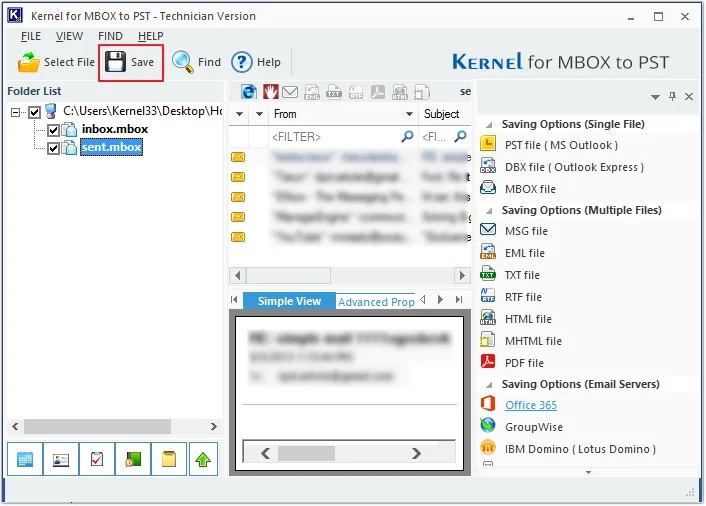Open the HELP menu
706x506 pixels.
150,36
